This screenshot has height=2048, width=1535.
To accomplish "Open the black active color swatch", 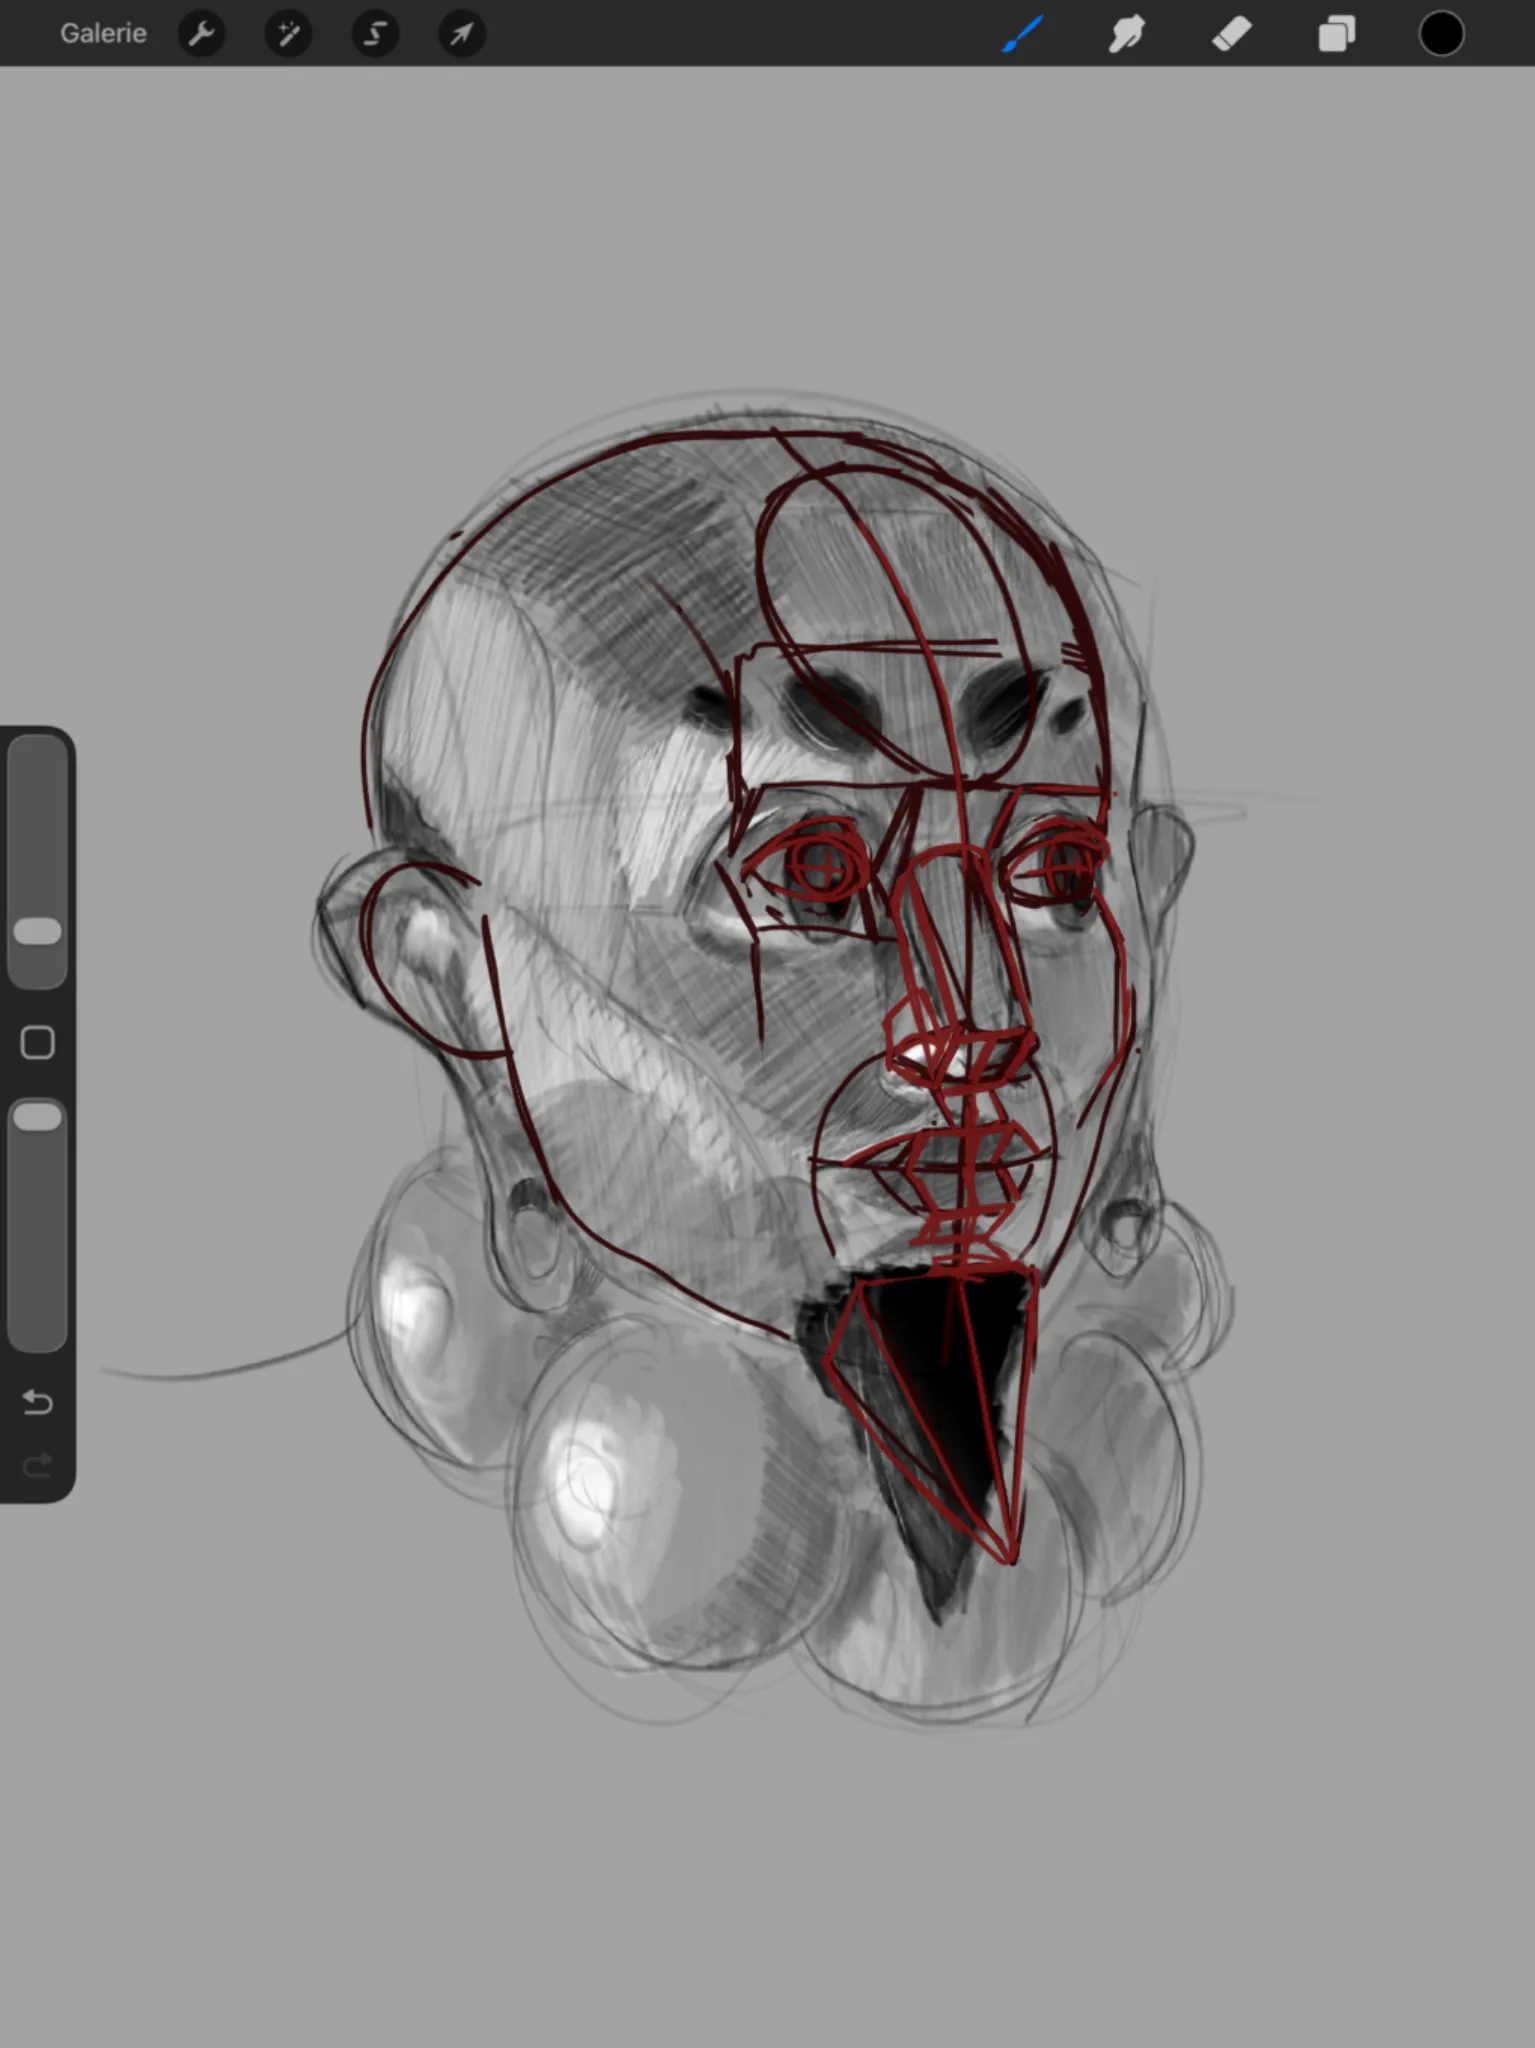I will click(x=1442, y=34).
